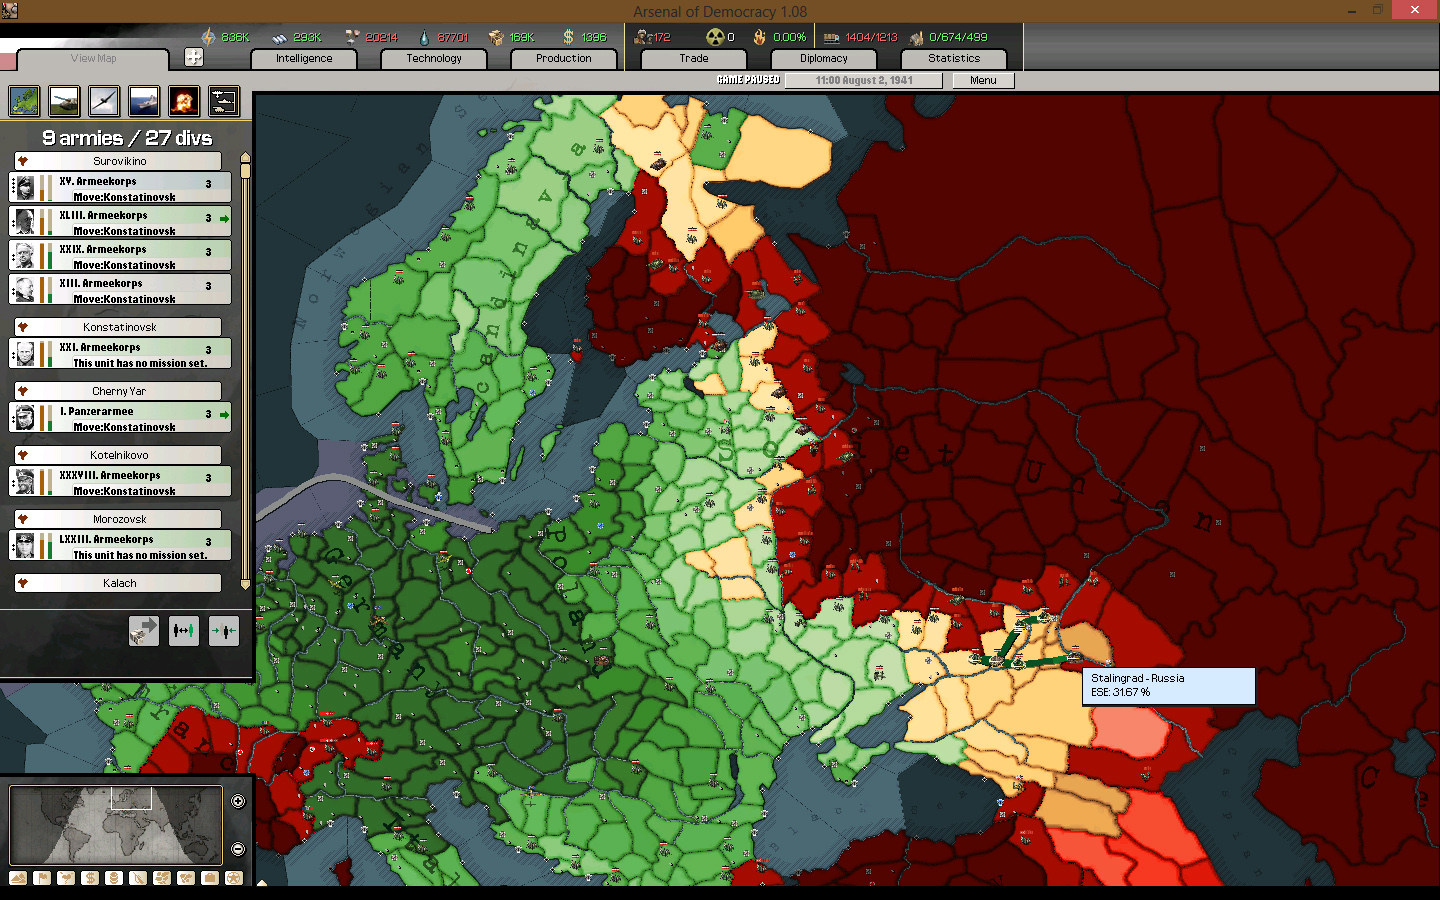This screenshot has width=1440, height=900.
Task: Select the Kalach province header
Action: tap(119, 583)
